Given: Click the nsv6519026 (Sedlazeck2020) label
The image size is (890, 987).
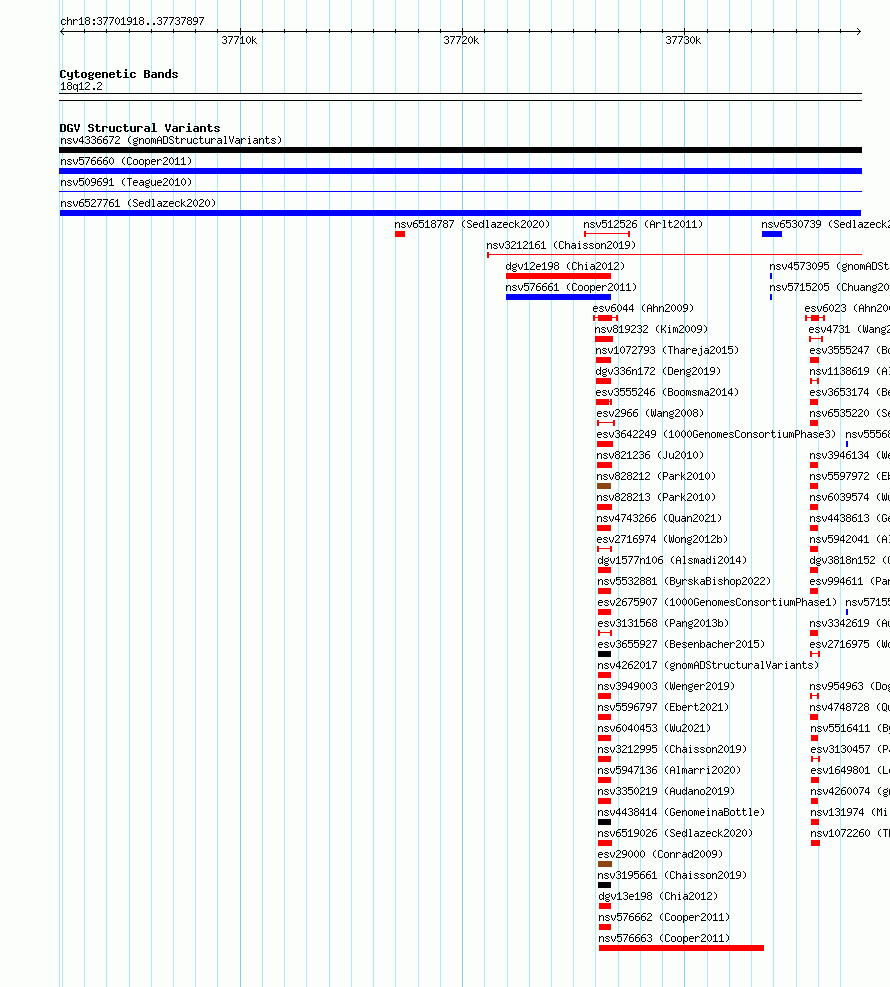Looking at the screenshot, I should pos(675,833).
